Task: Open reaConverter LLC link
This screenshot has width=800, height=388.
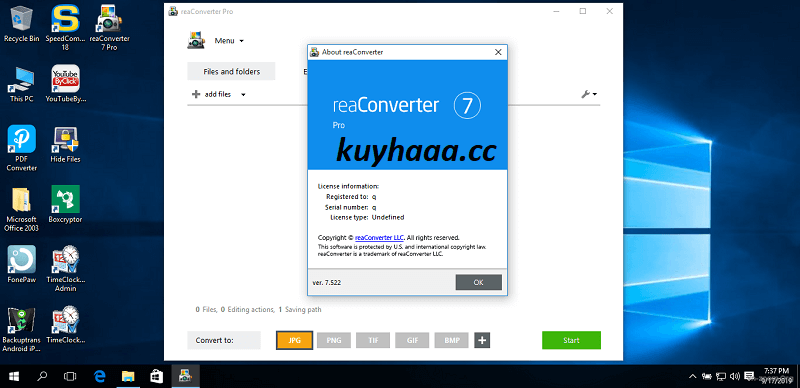Action: pyautogui.click(x=380, y=237)
